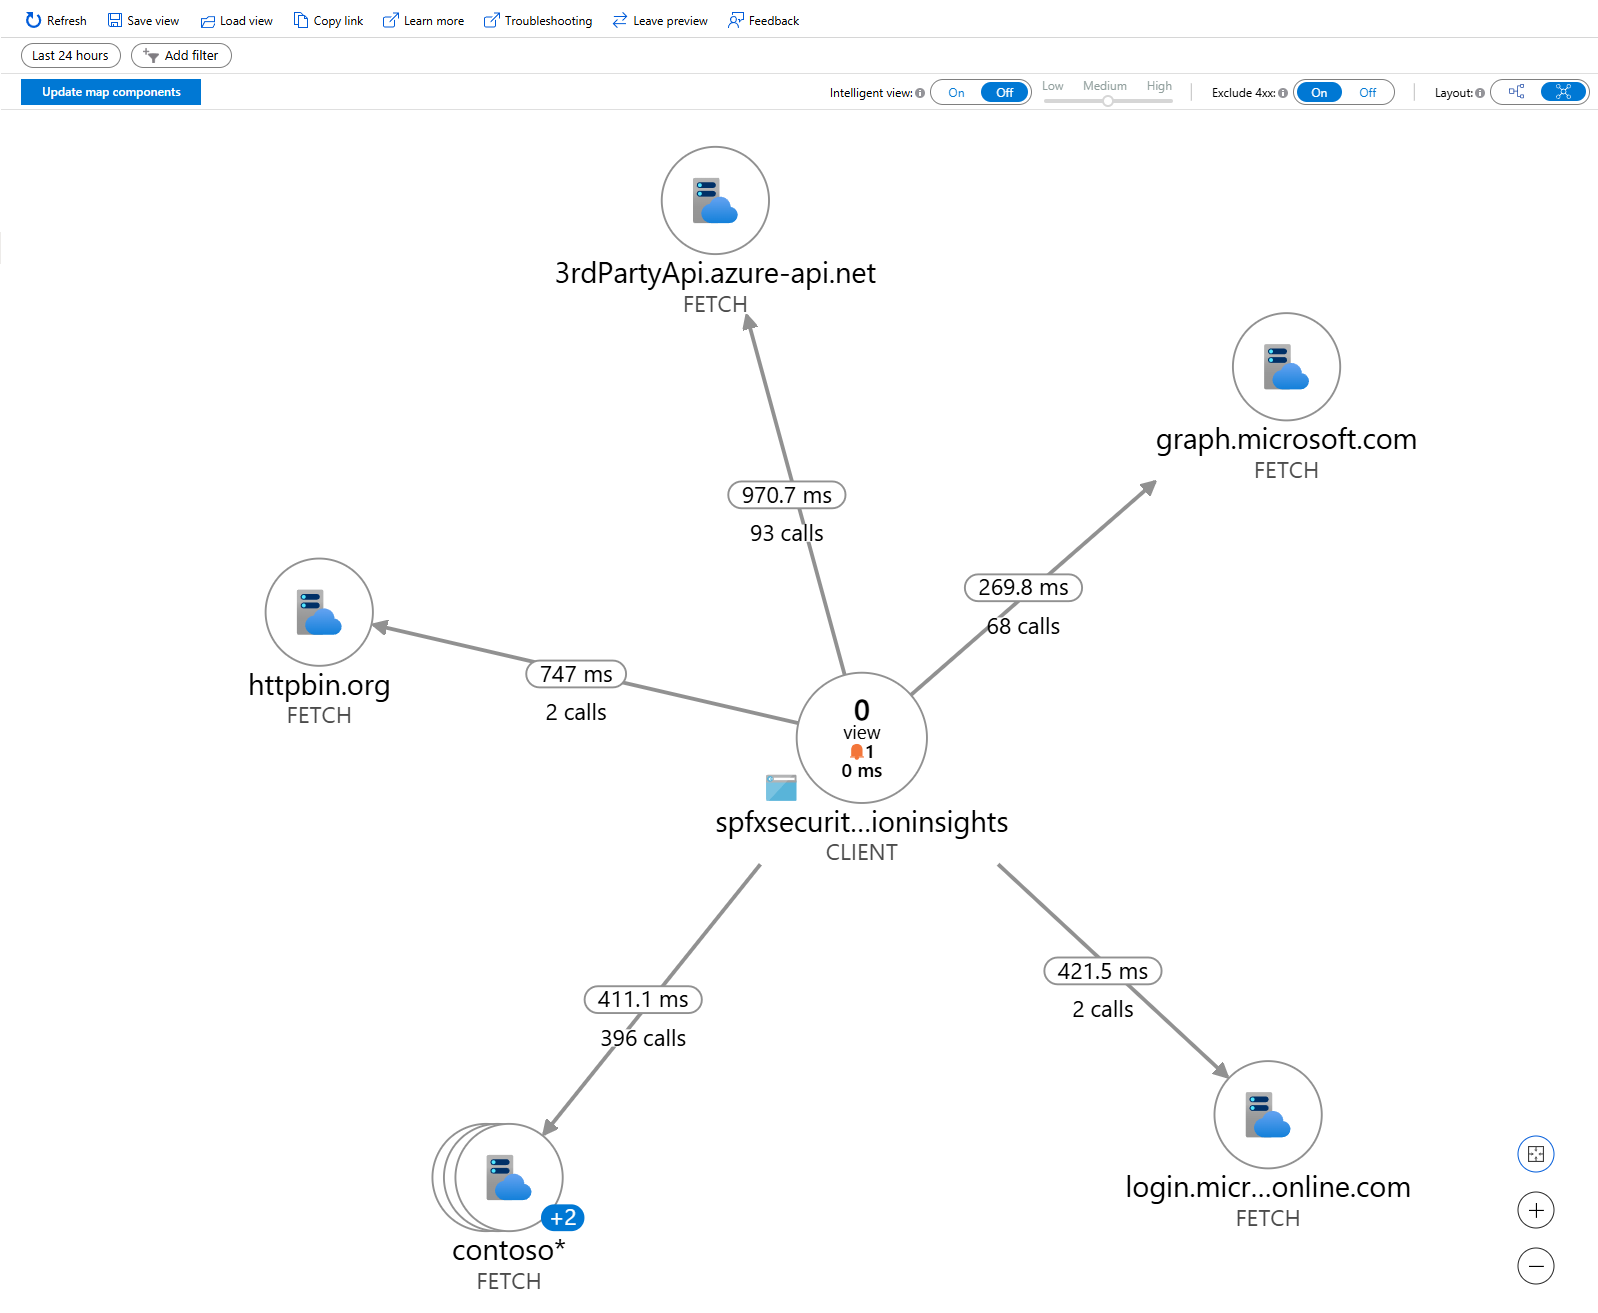The width and height of the screenshot is (1598, 1313).
Task: Click the Feedback person icon
Action: click(x=736, y=20)
